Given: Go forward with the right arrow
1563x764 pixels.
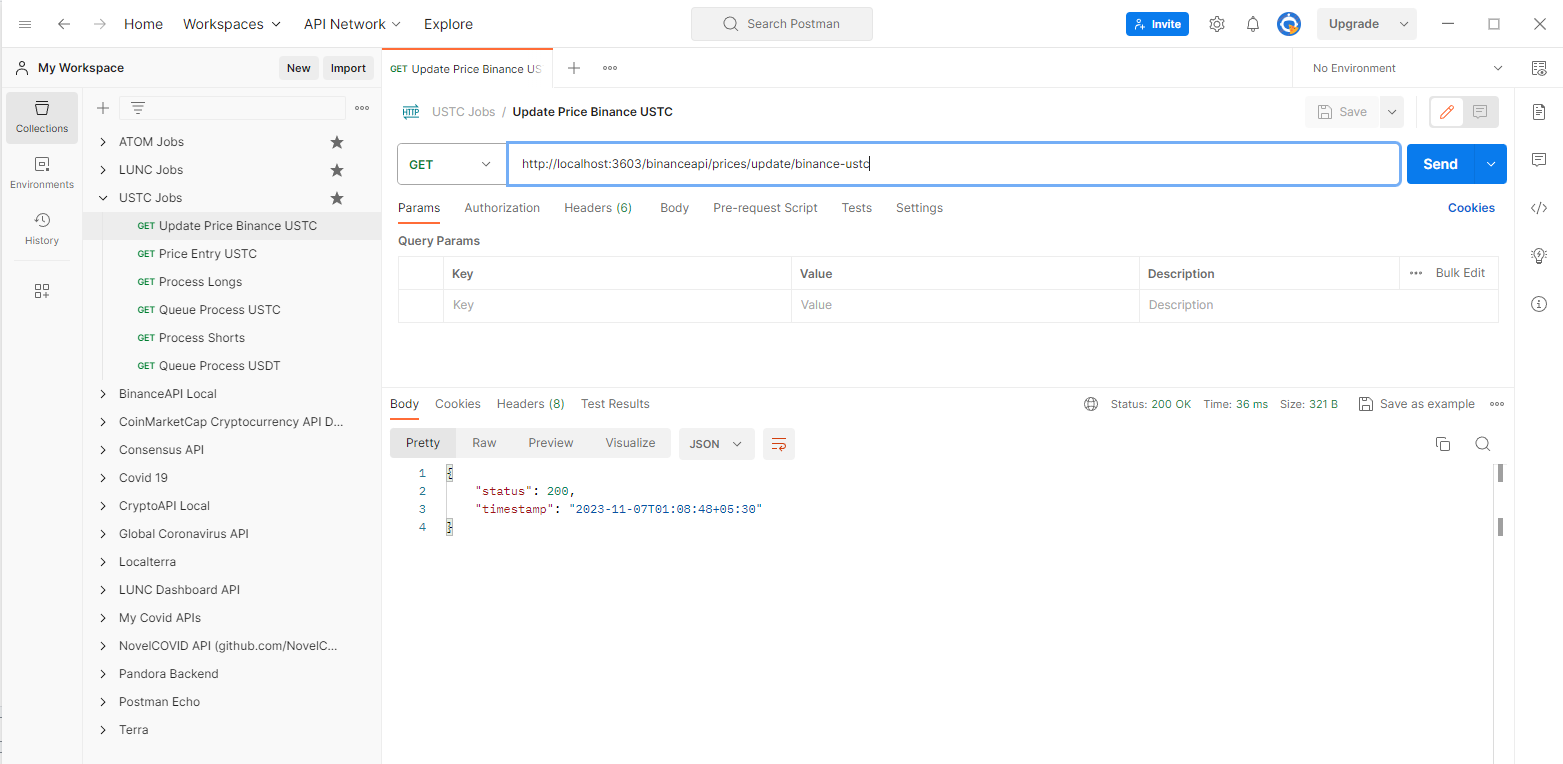Looking at the screenshot, I should 99,24.
